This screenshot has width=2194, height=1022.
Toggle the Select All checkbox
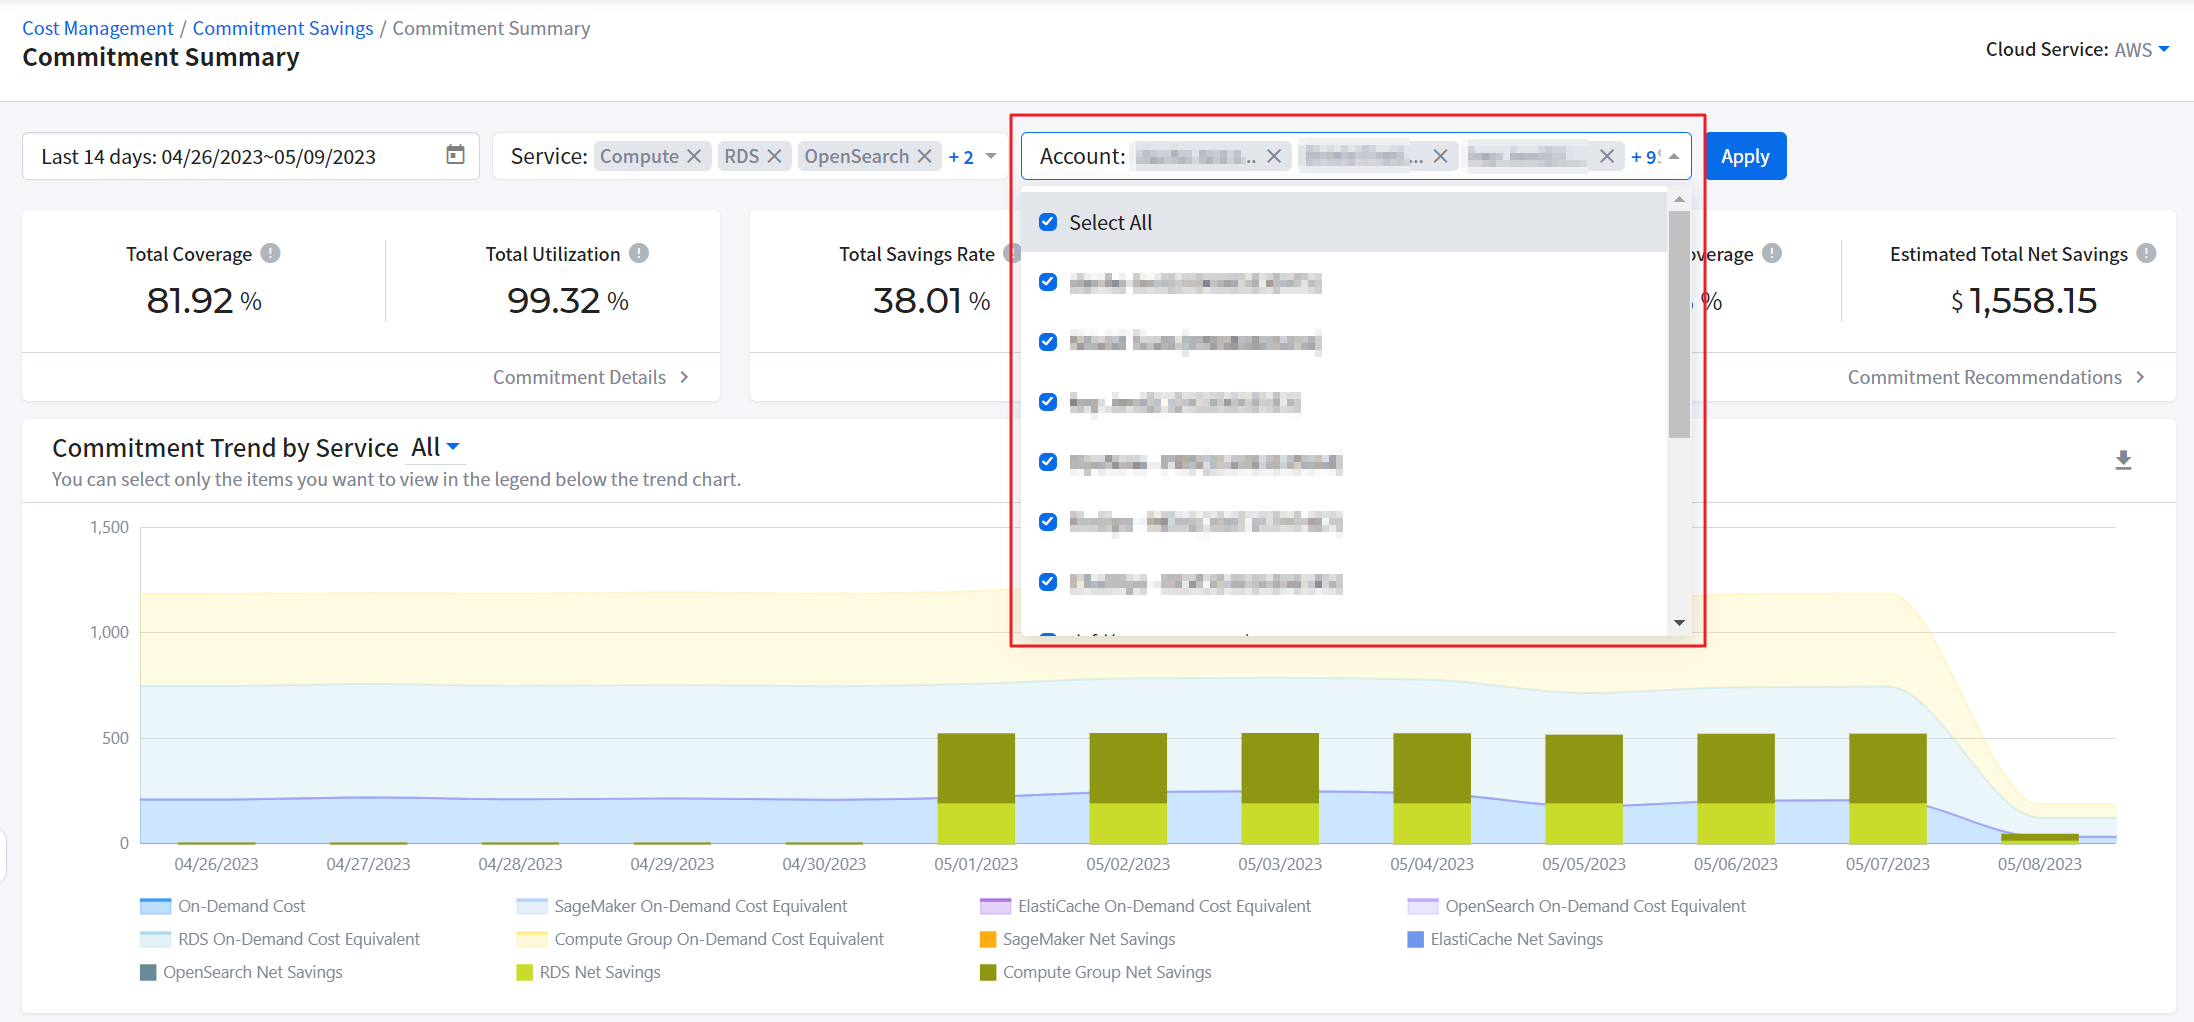point(1048,222)
